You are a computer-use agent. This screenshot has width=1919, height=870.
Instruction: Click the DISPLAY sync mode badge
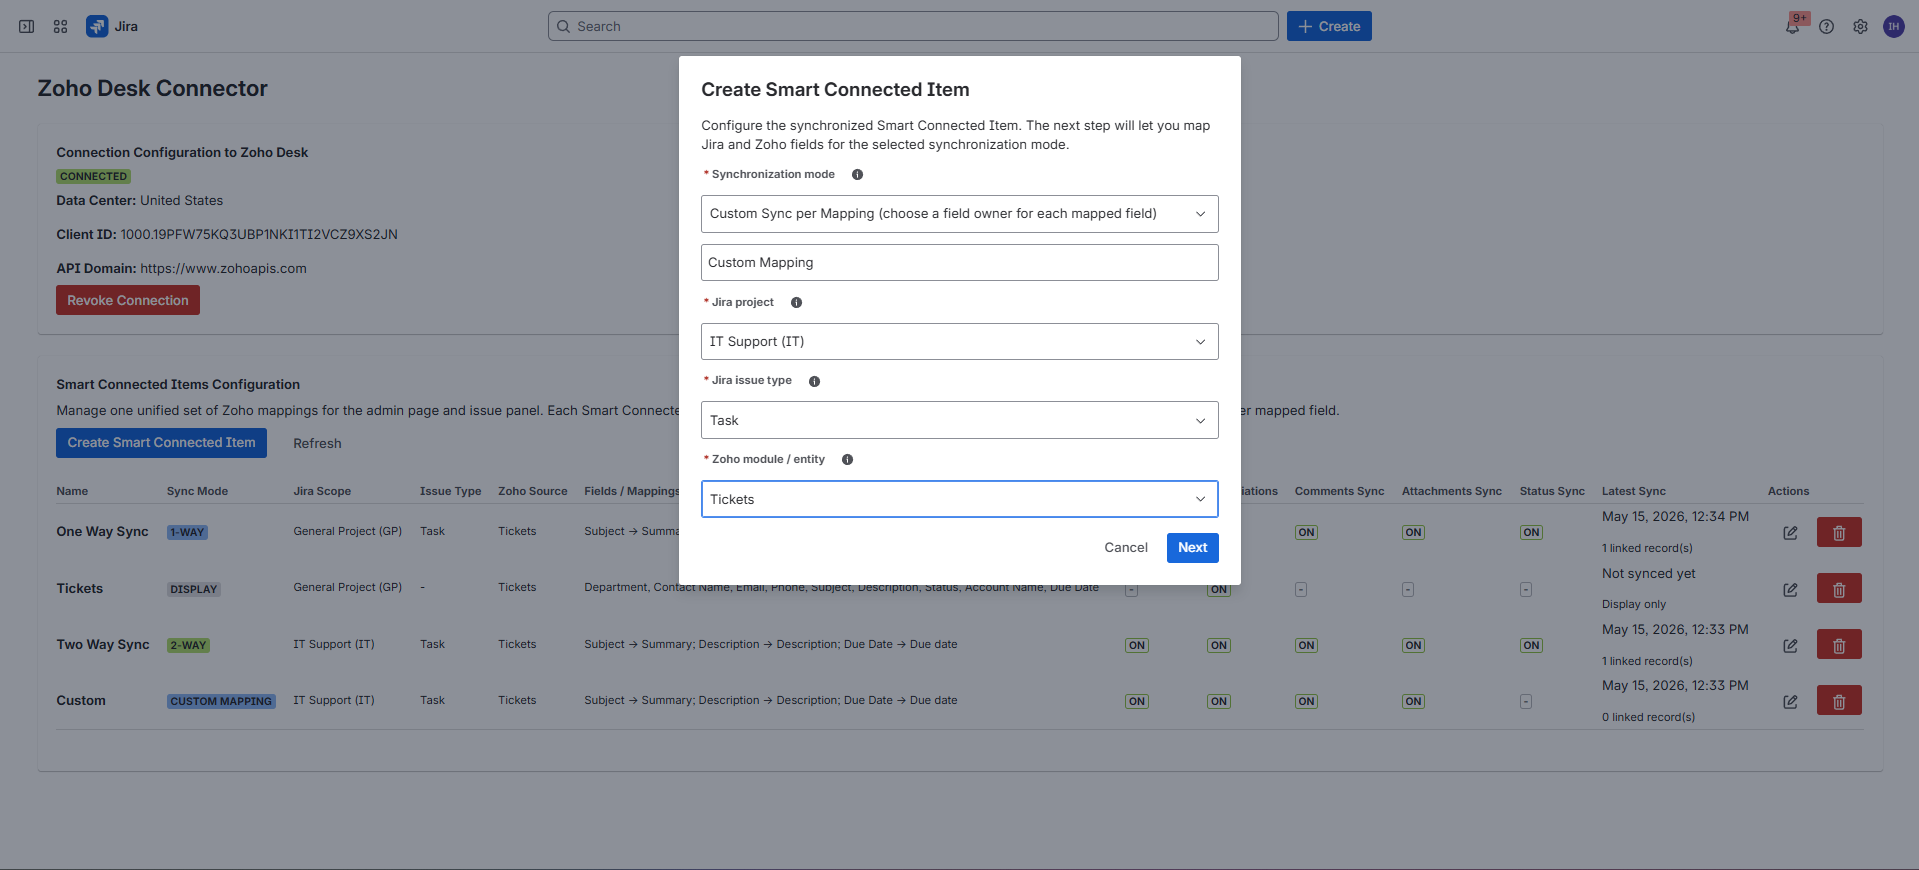click(194, 590)
